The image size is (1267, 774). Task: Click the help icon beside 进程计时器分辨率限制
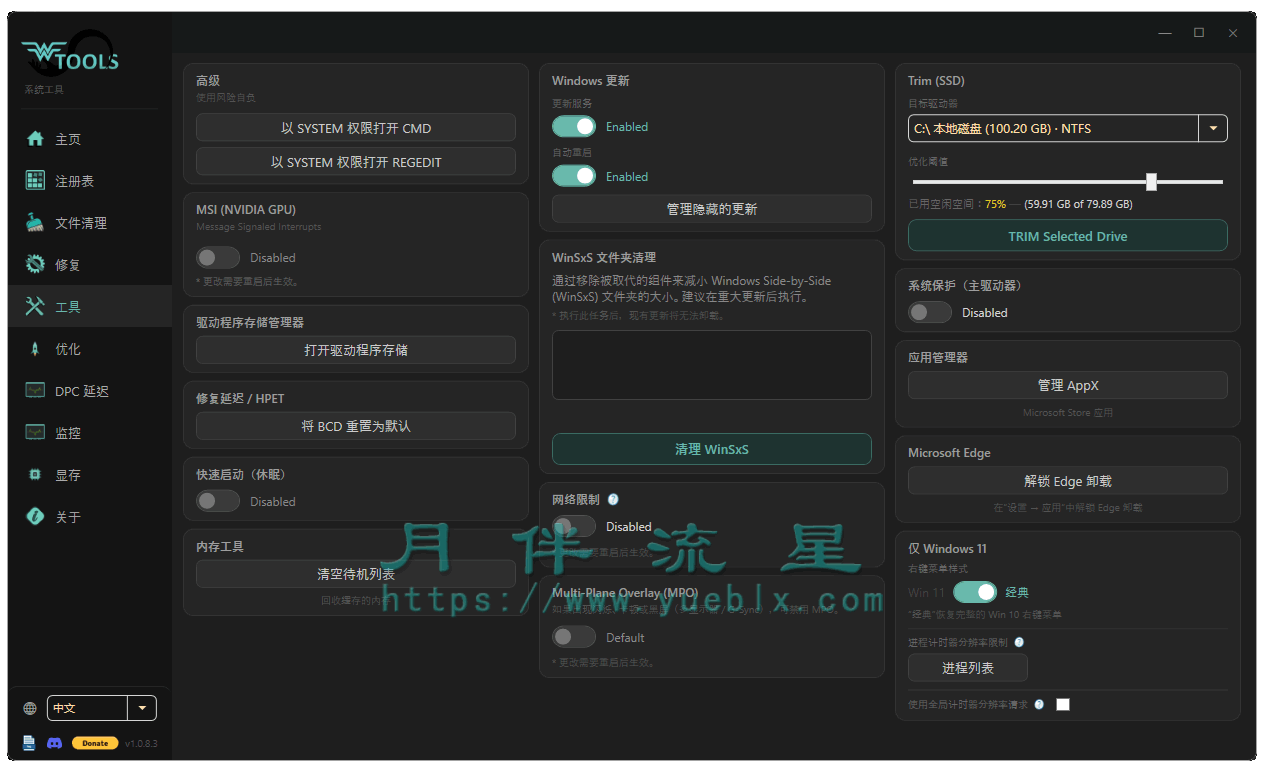tap(1019, 642)
